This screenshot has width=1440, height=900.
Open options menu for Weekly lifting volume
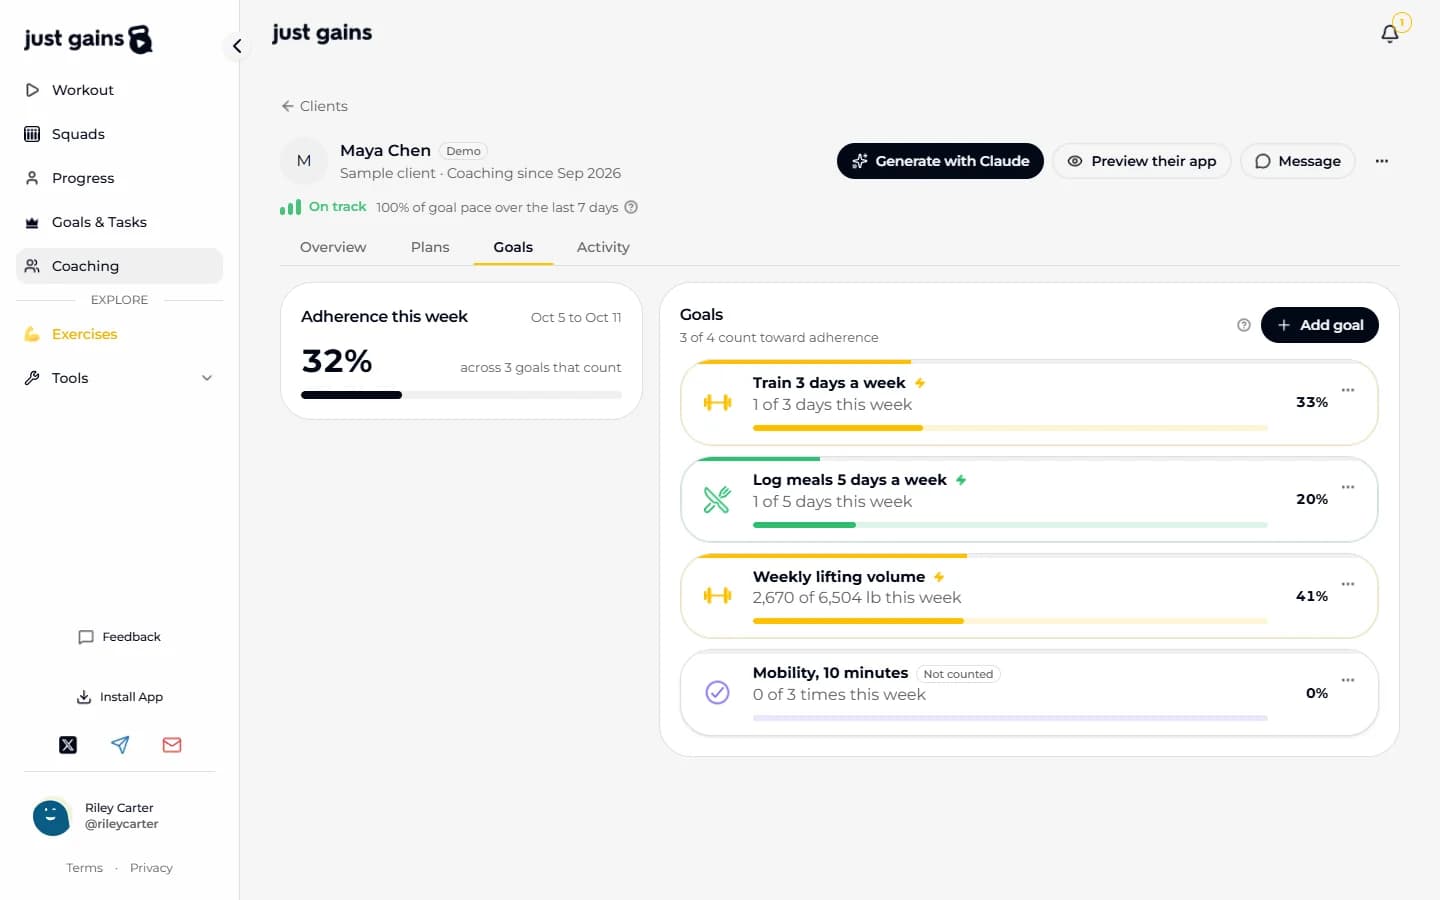tap(1348, 584)
